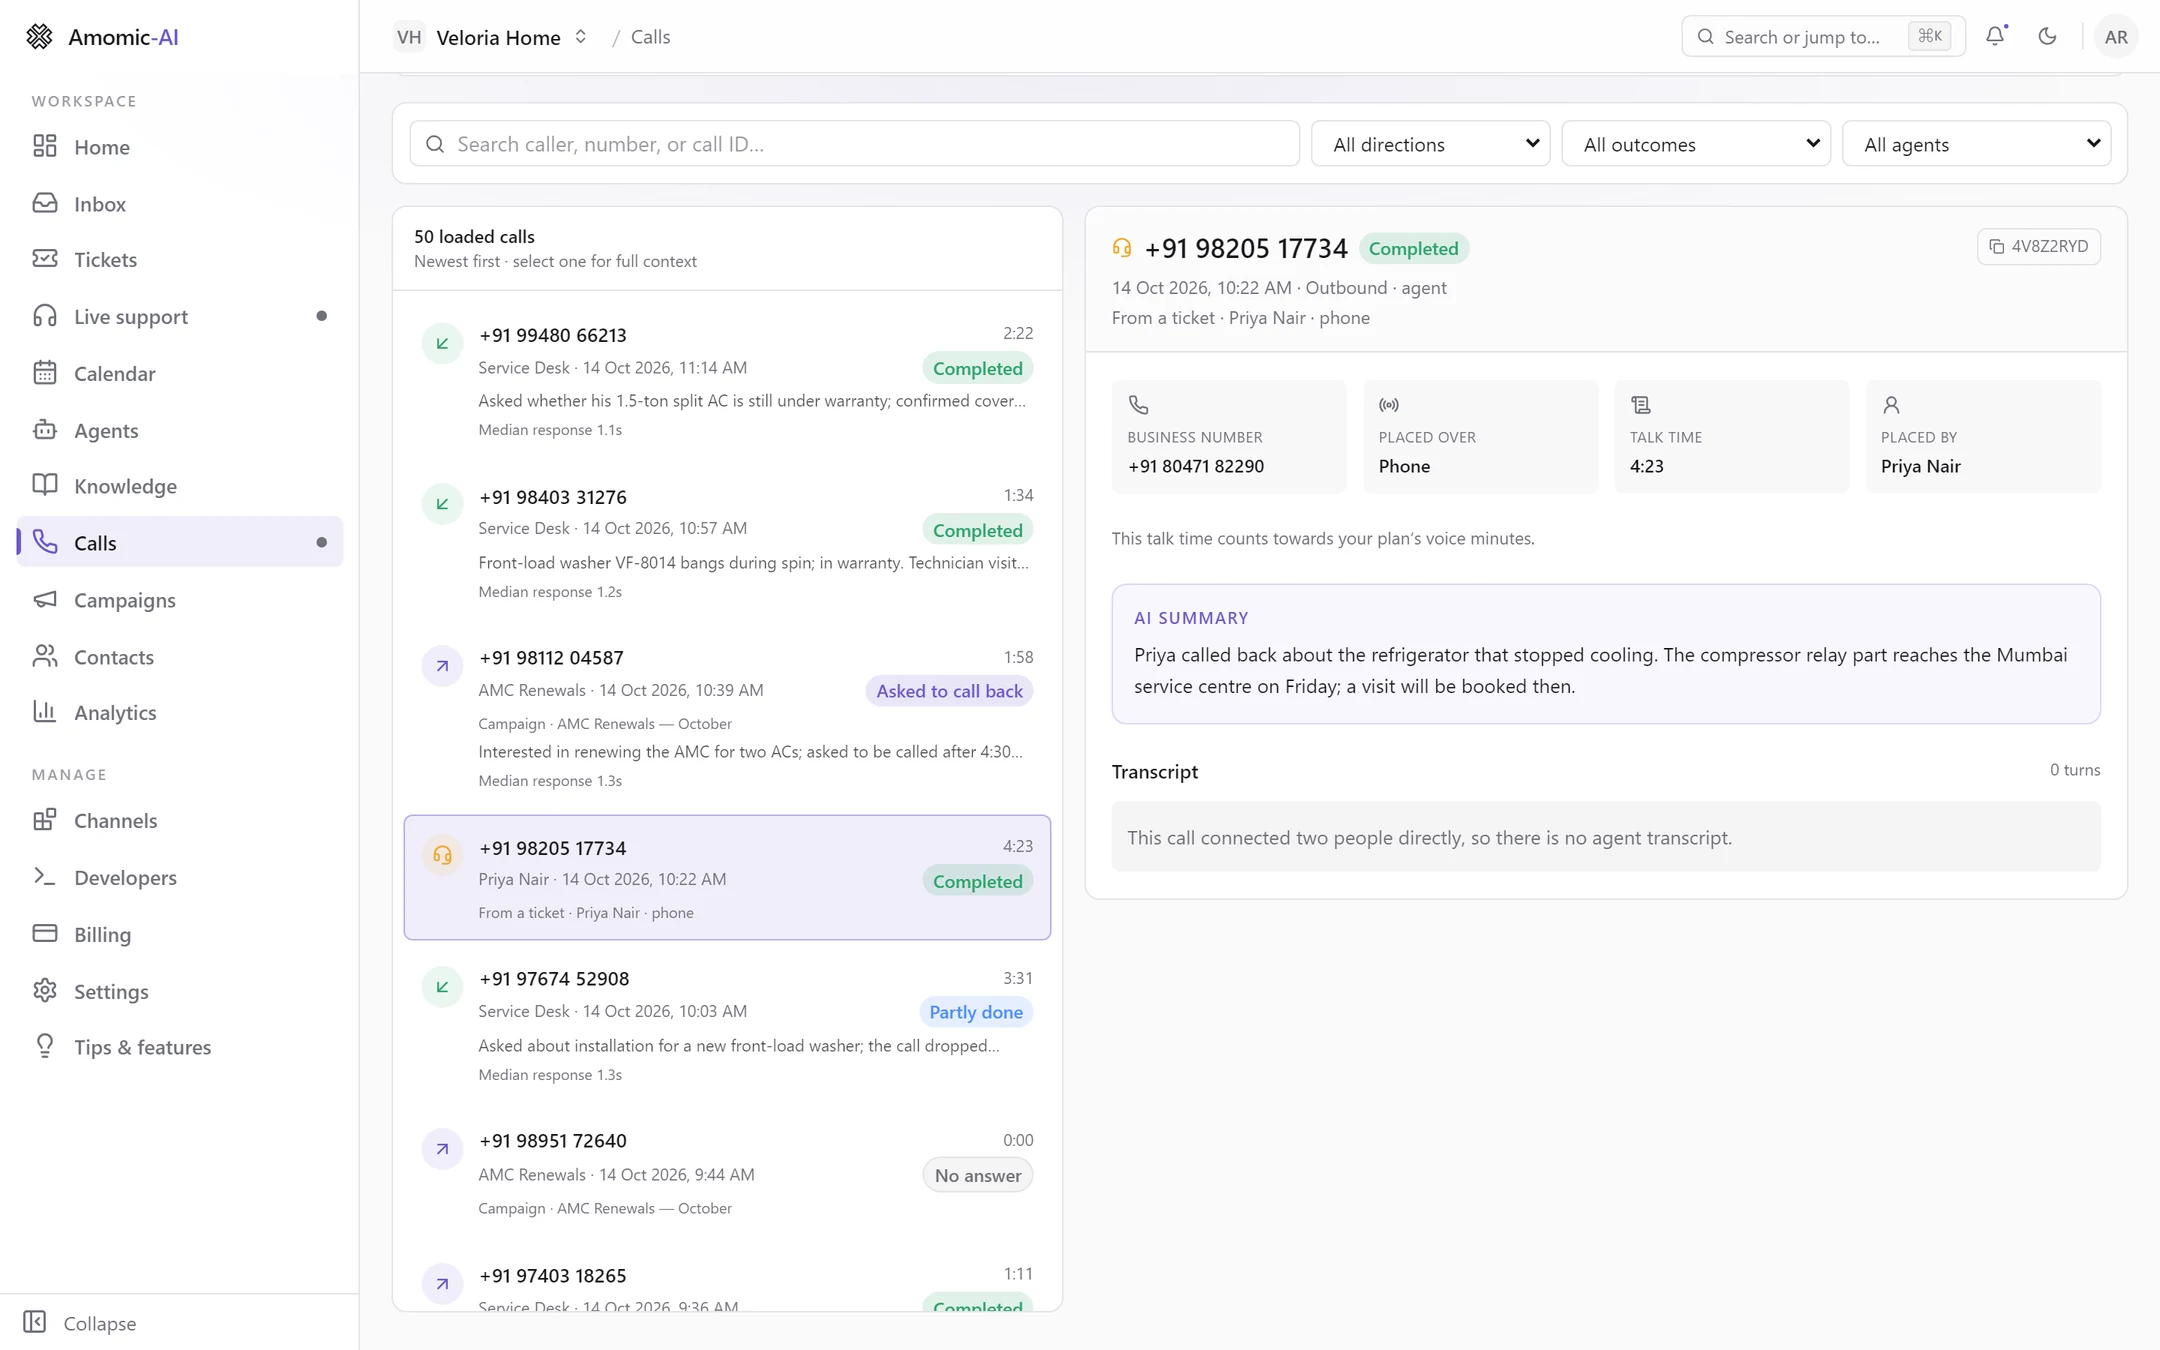The height and width of the screenshot is (1350, 2160).
Task: Open Tickets from the sidebar
Action: click(x=180, y=260)
